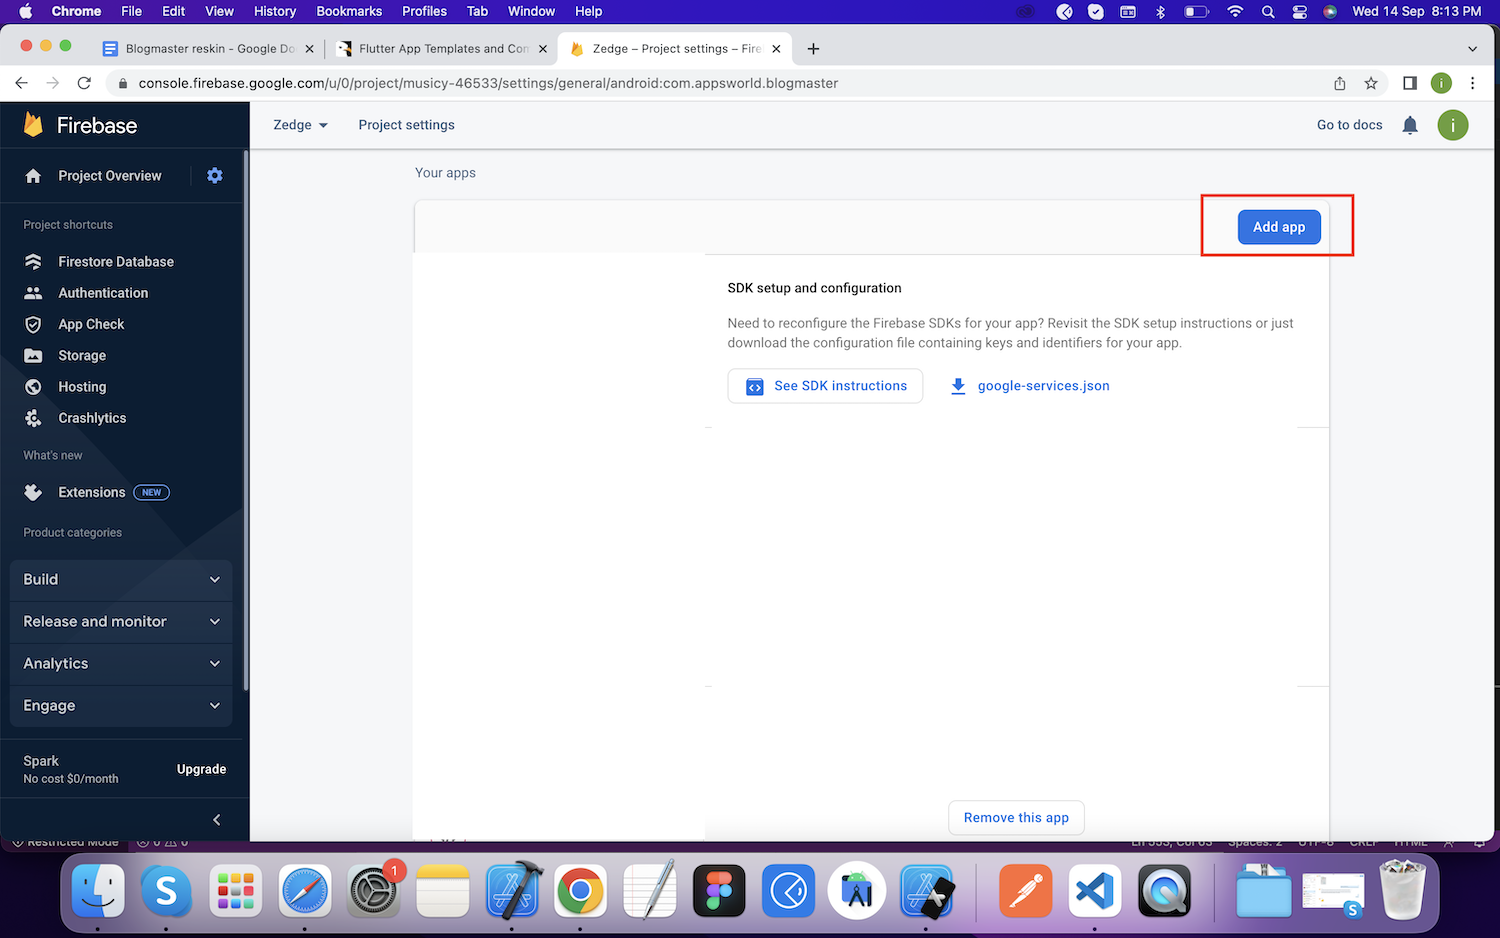Expand the Build category
Viewport: 1500px width, 938px height.
(x=121, y=580)
